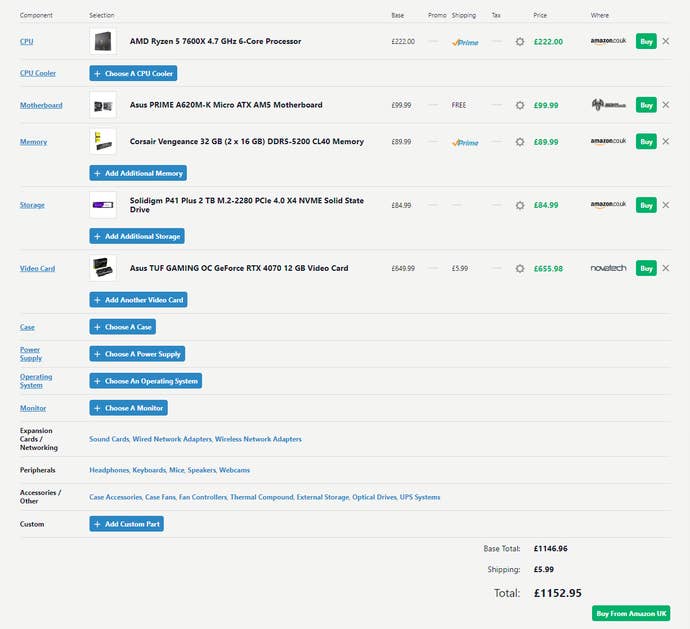Remove the Corsair Vengeance memory
The width and height of the screenshot is (690, 629).
(x=666, y=141)
